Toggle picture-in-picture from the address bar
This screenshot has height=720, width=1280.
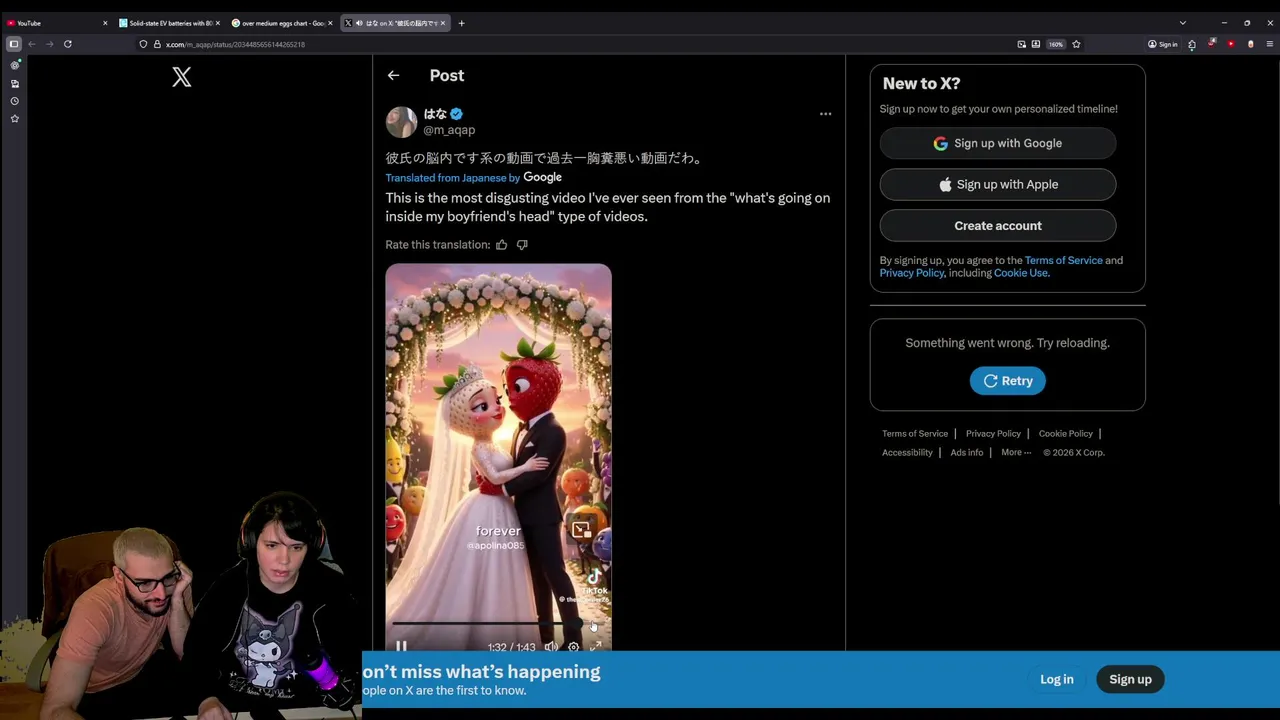point(1022,44)
